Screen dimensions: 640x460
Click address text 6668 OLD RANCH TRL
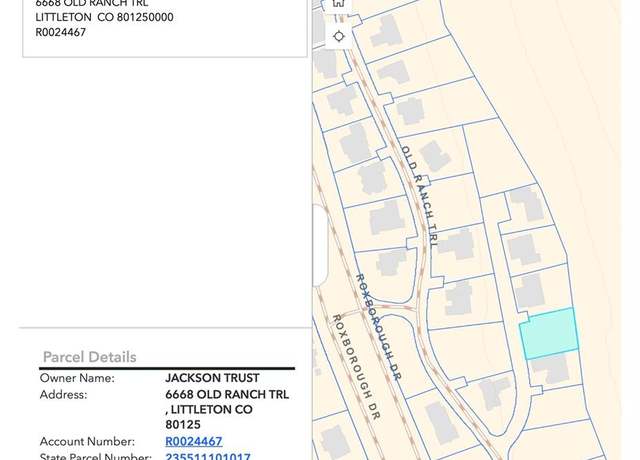(227, 394)
